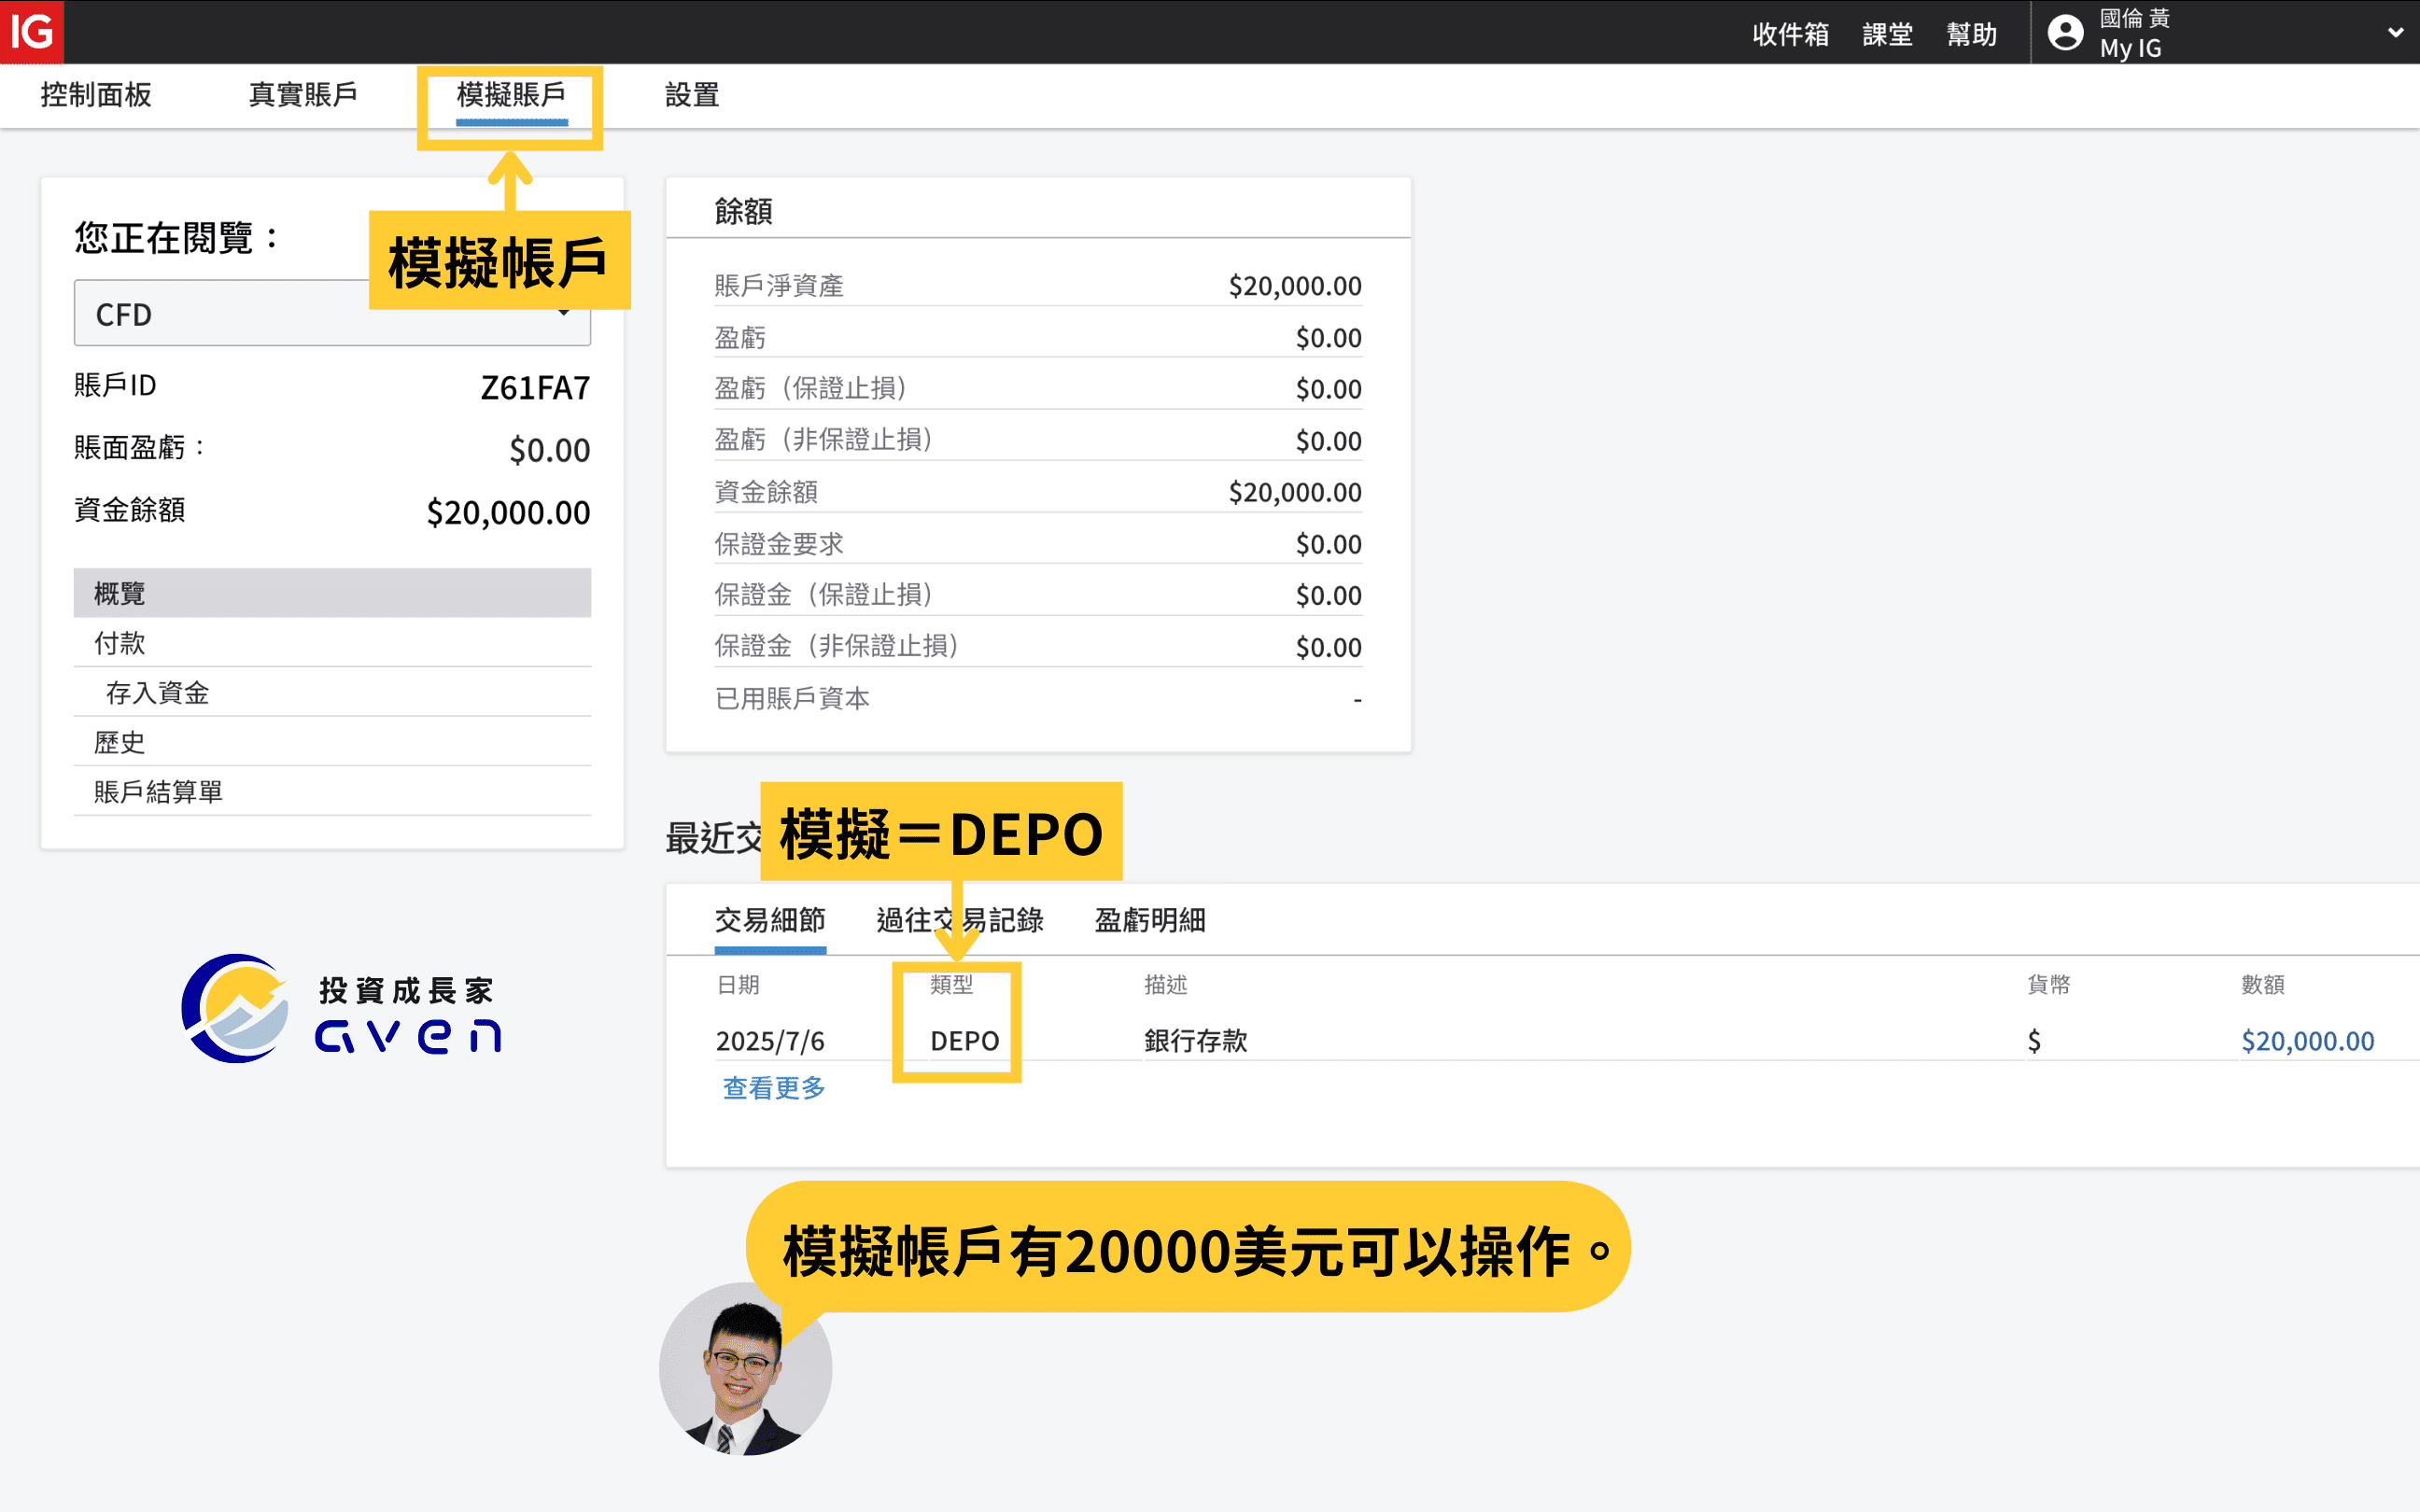Open 收件箱 inbox in top bar

pos(1790,35)
